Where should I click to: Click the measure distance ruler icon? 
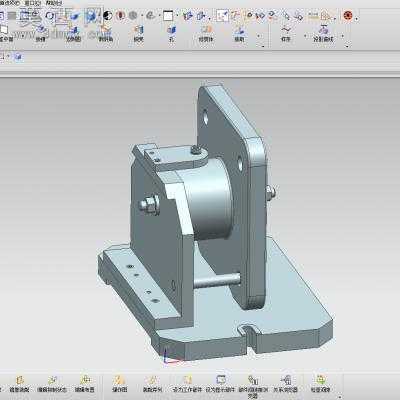pyautogui.click(x=313, y=15)
